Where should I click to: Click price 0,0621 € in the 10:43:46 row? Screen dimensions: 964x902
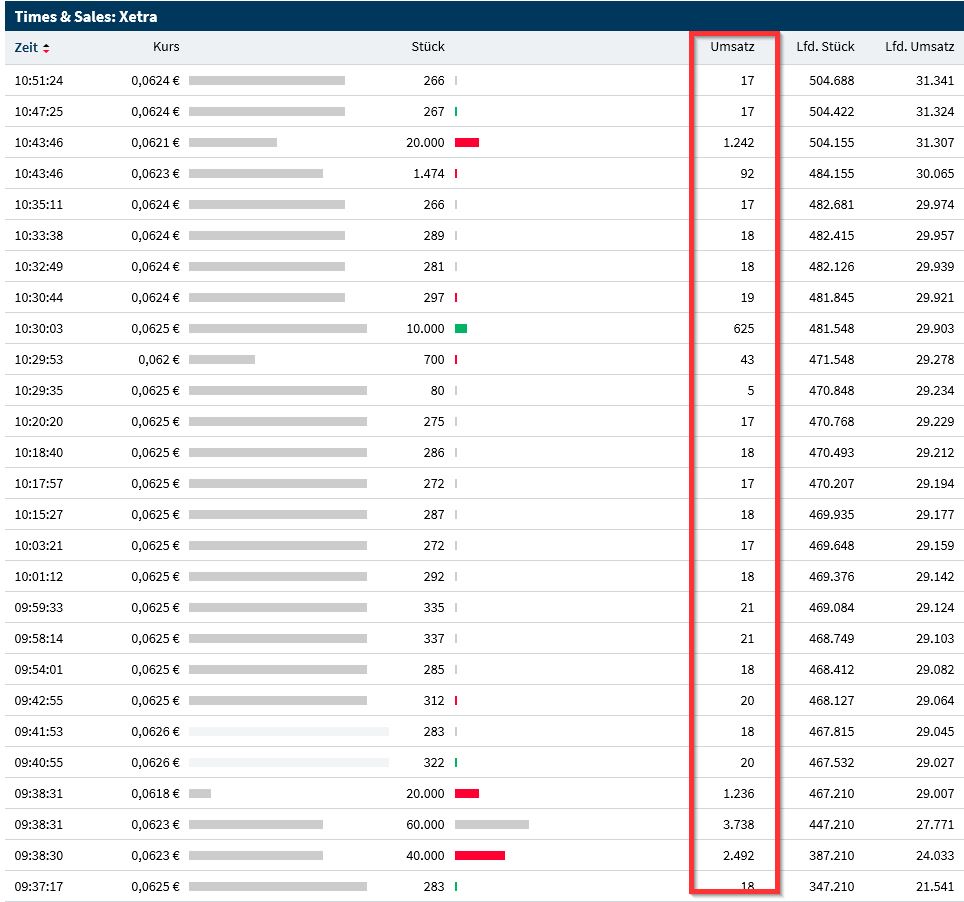[x=155, y=143]
